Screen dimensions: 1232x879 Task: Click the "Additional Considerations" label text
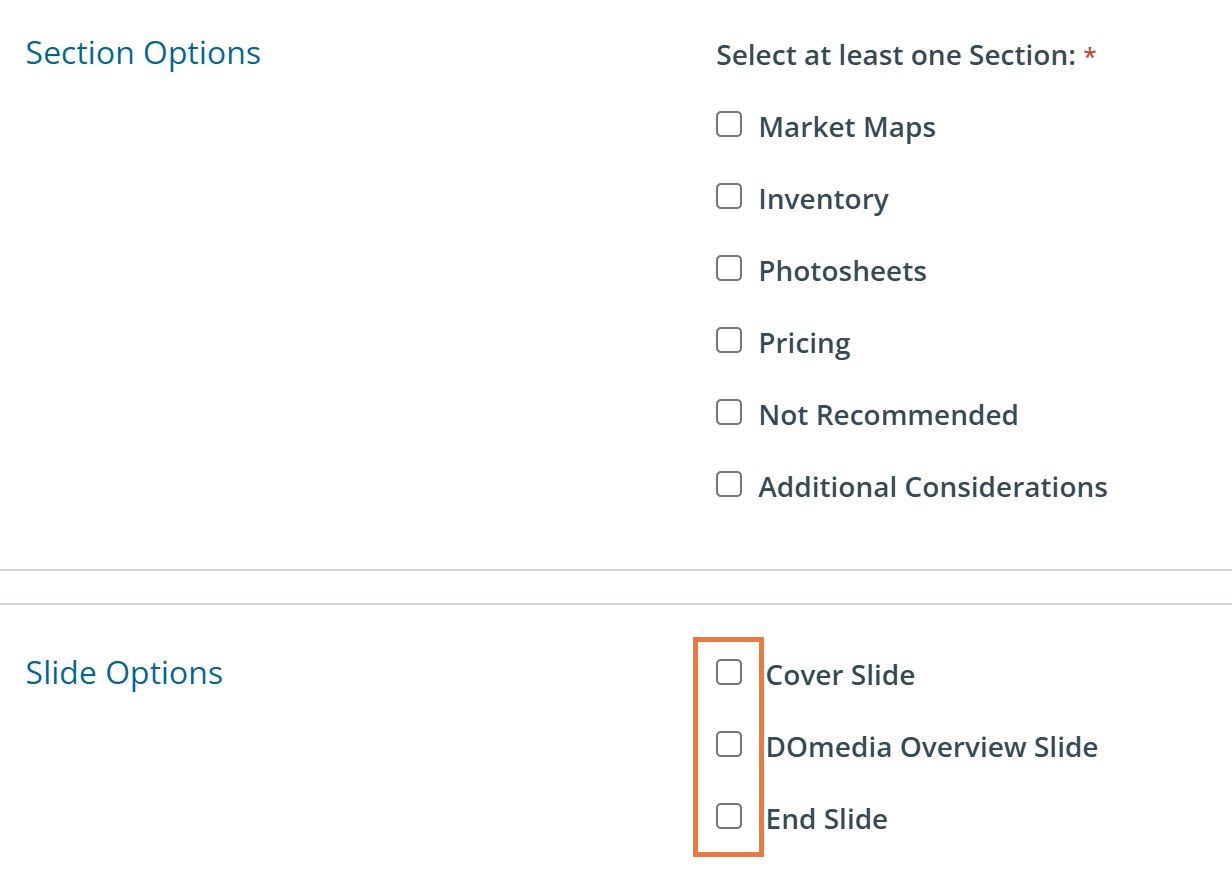click(932, 488)
